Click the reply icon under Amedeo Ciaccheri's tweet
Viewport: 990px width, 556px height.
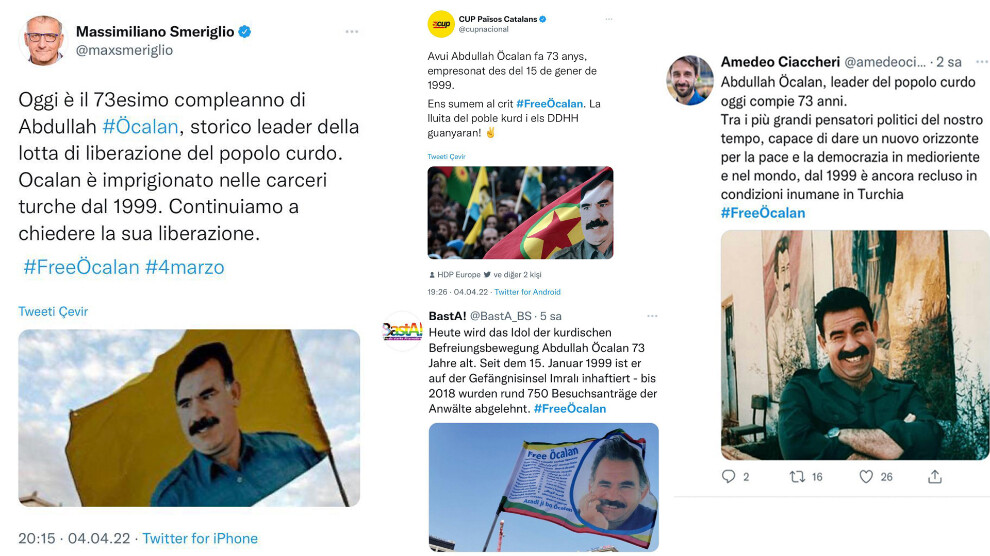click(728, 476)
